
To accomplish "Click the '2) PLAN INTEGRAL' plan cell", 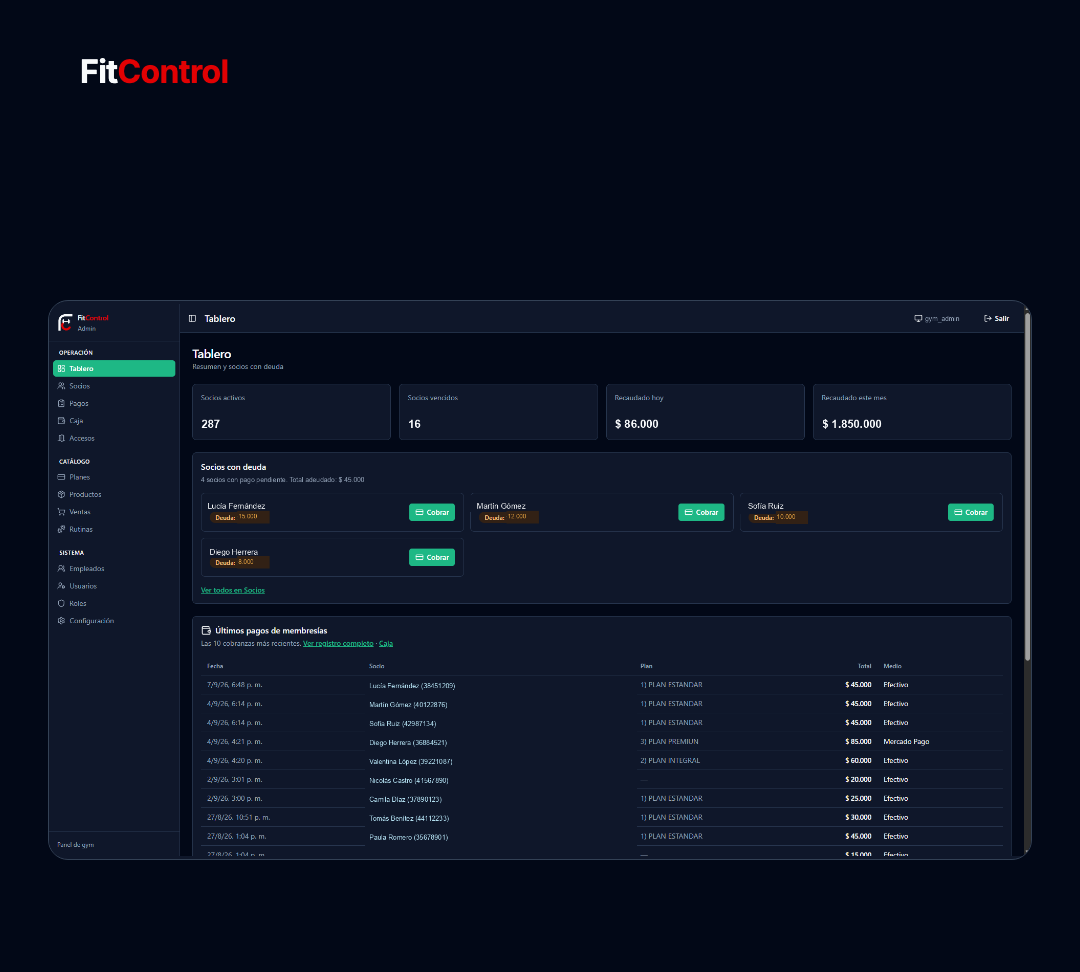I will coord(670,761).
